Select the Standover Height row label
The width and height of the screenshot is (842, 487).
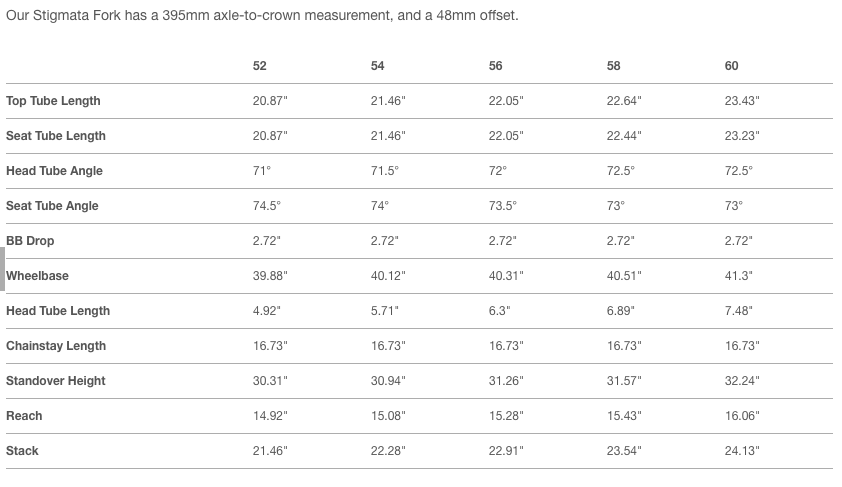coord(56,381)
